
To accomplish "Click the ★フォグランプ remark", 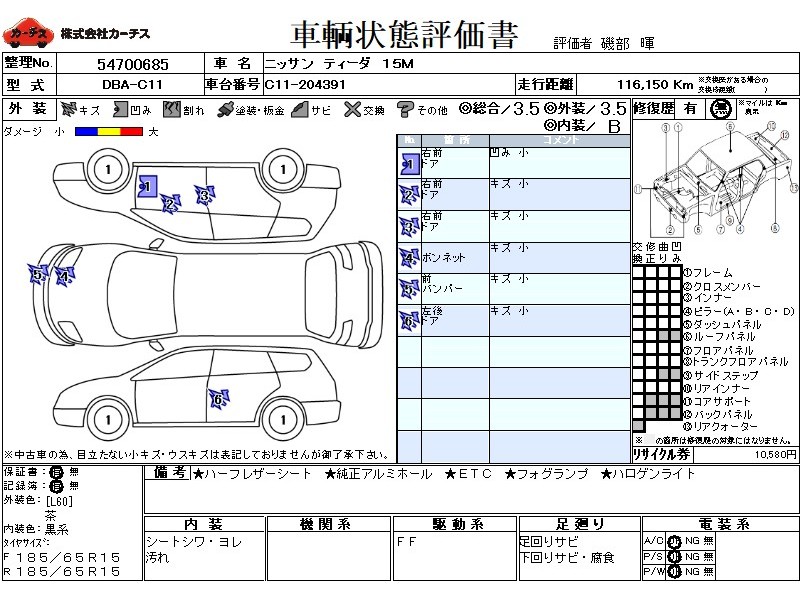I will (x=546, y=474).
